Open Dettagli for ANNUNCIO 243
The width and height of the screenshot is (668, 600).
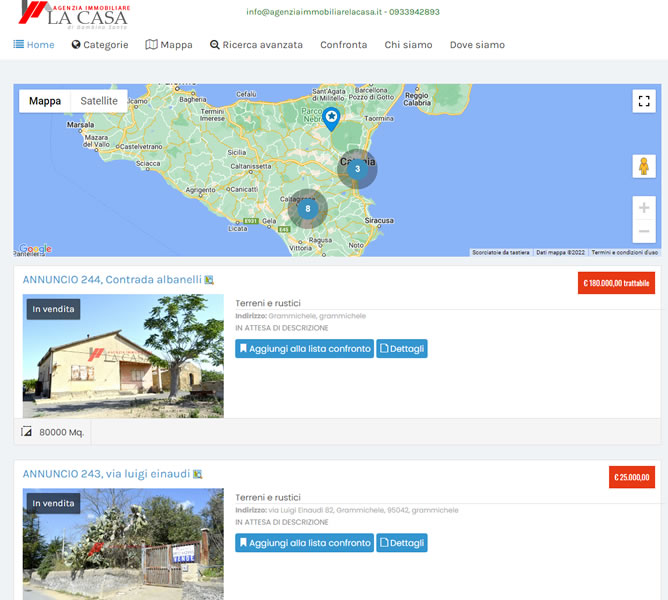pyautogui.click(x=402, y=543)
